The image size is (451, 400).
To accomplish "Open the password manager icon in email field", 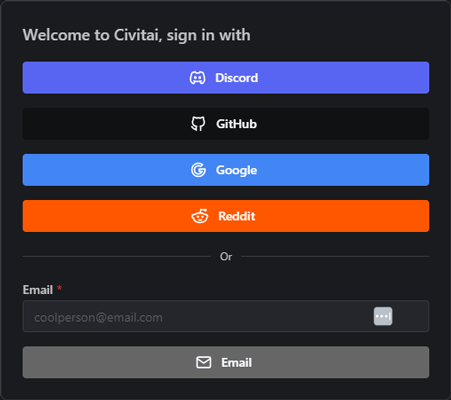I will (x=383, y=316).
